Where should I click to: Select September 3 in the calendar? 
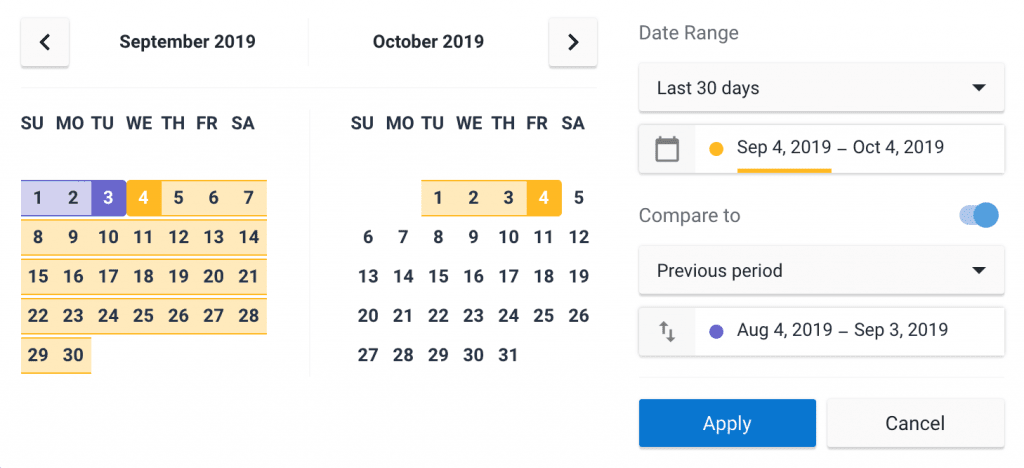coord(108,198)
